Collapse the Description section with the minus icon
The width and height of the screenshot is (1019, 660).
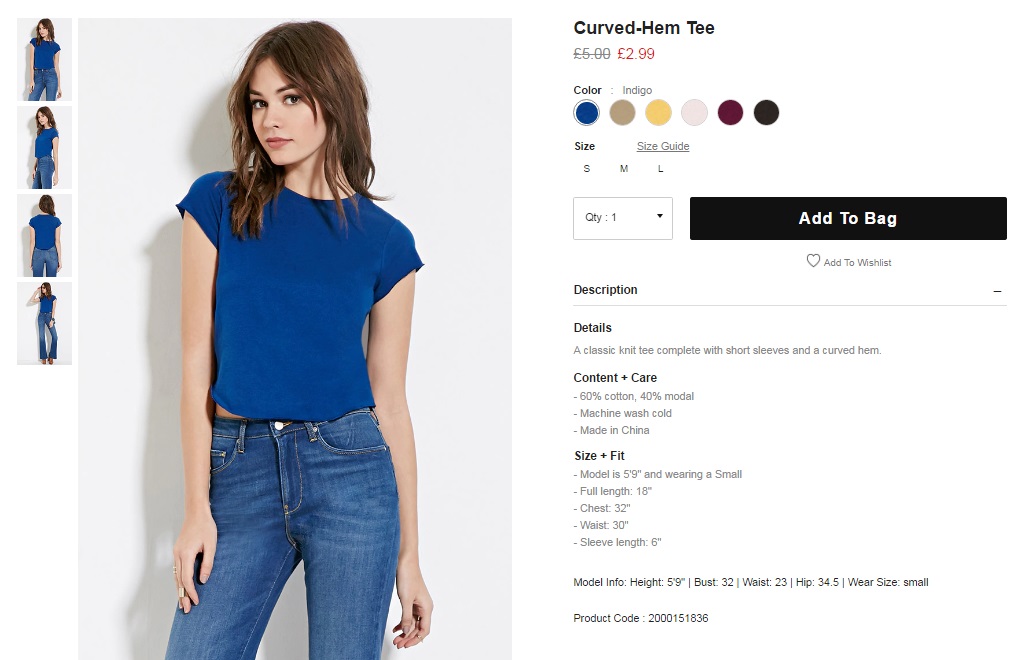coord(997,291)
